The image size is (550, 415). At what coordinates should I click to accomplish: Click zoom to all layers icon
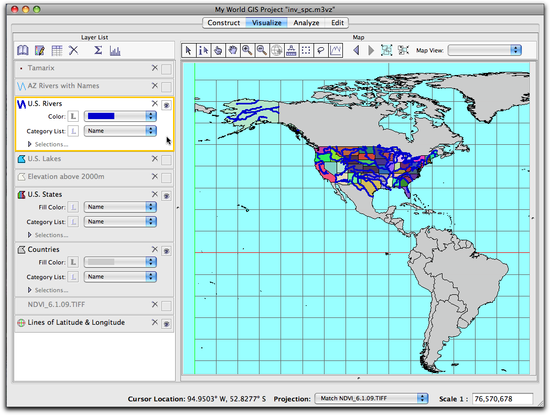[387, 50]
